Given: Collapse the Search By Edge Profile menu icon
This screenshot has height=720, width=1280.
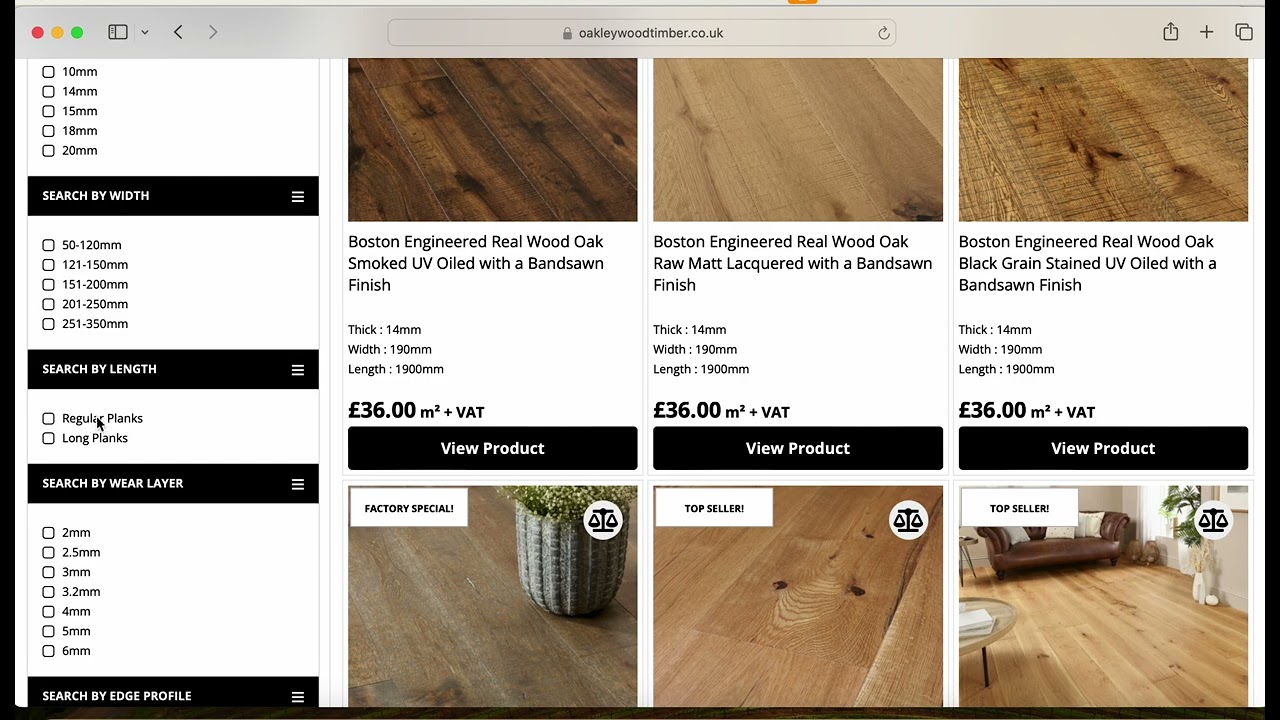Looking at the screenshot, I should [x=297, y=697].
